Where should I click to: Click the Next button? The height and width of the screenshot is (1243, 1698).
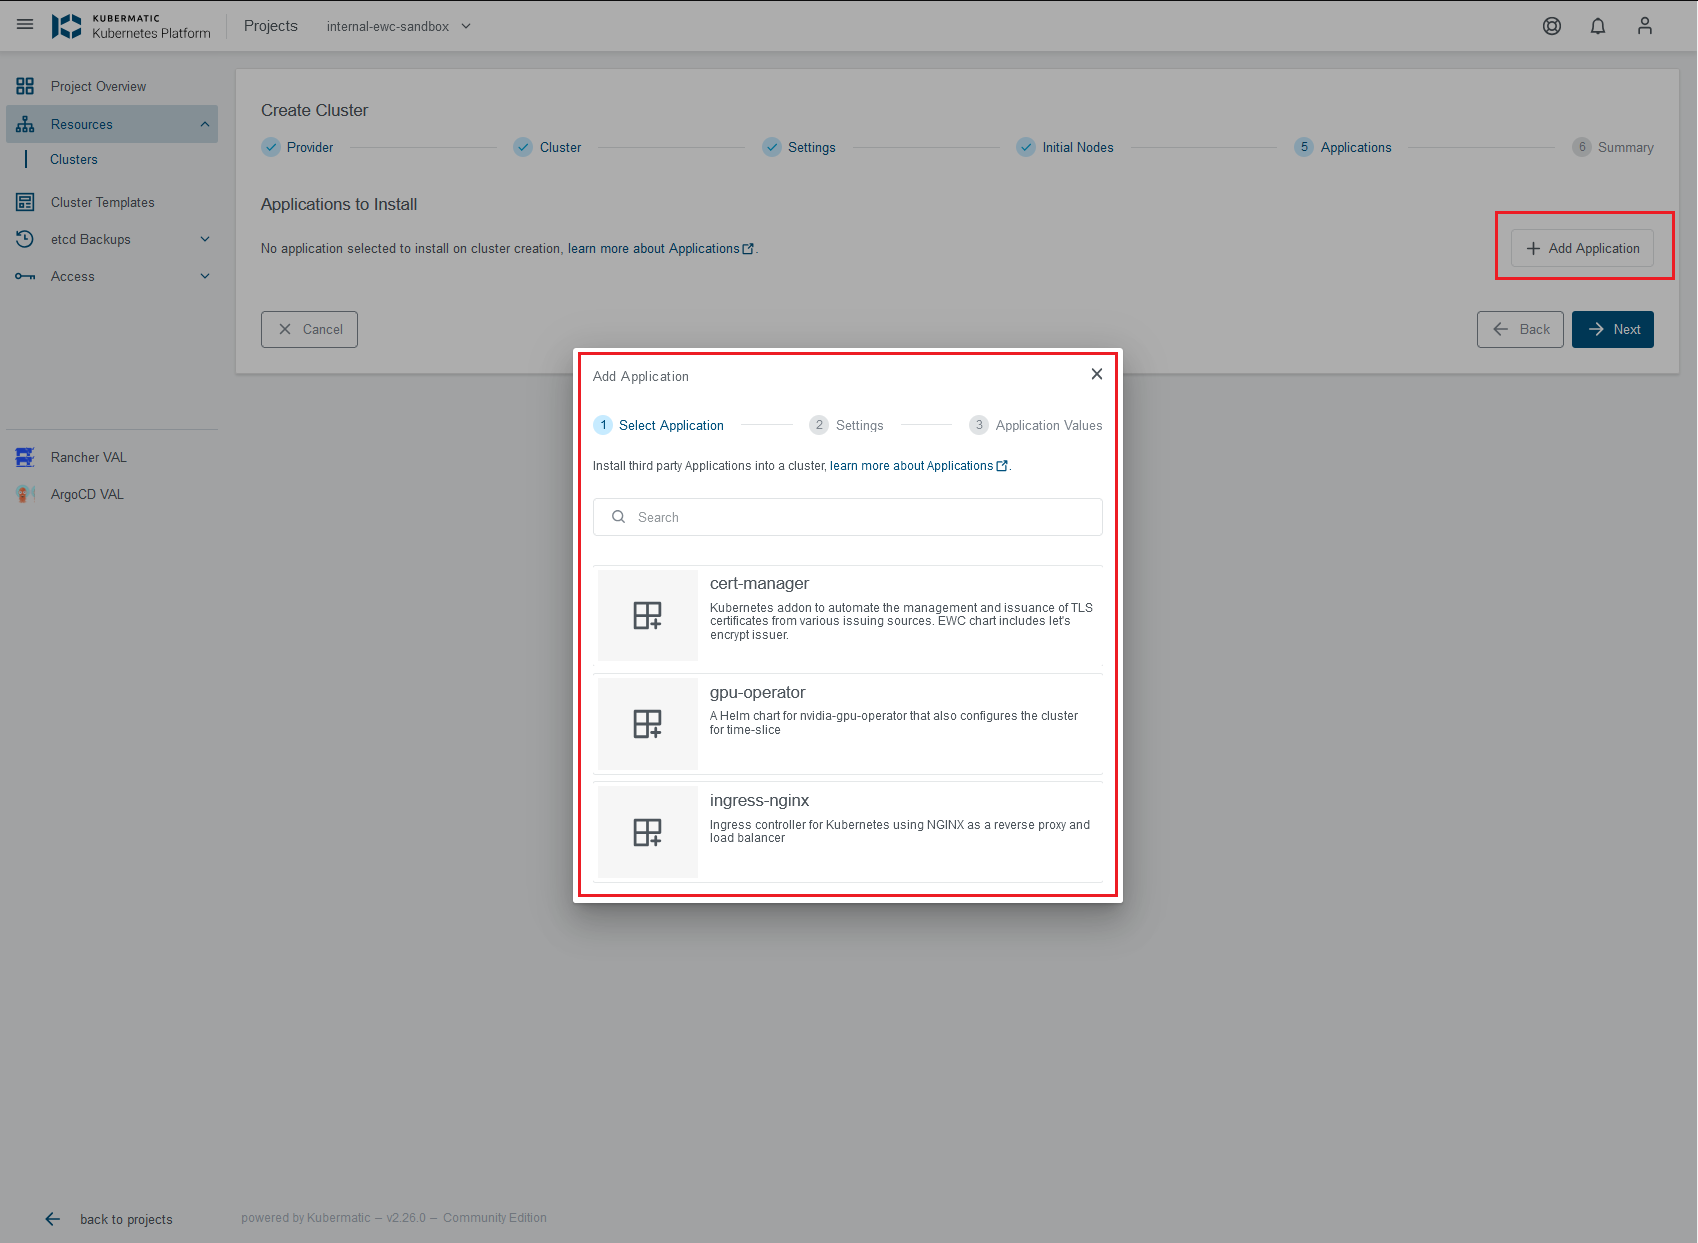click(1613, 329)
